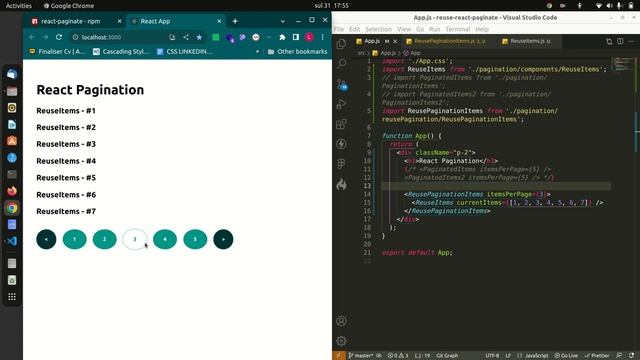This screenshot has width=640, height=360.
Task: Toggle Chrome side panel icon
Action: (296, 37)
